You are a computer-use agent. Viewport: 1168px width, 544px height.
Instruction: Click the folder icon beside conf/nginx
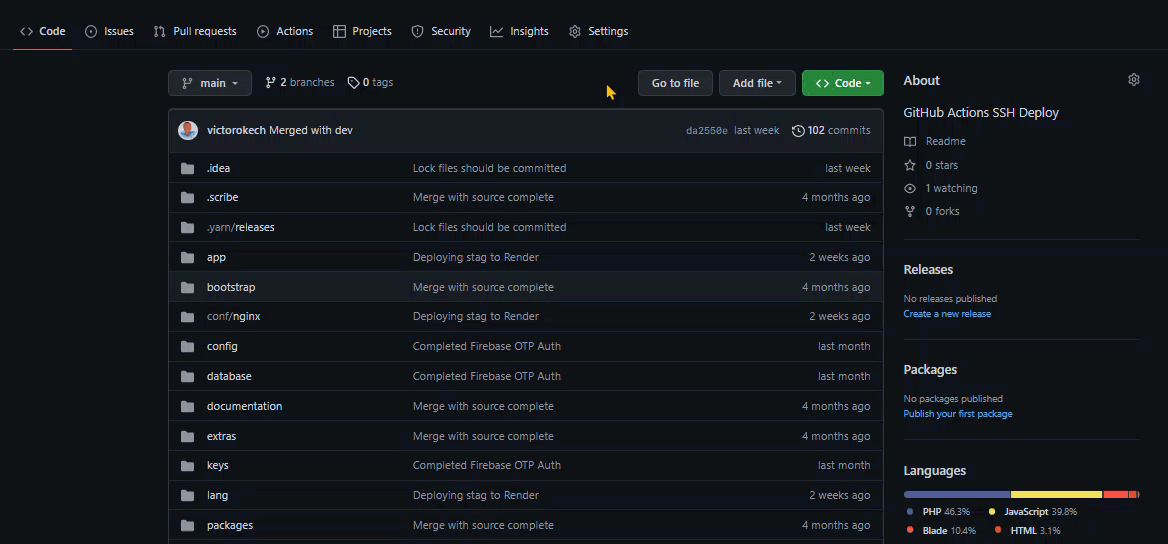(188, 317)
